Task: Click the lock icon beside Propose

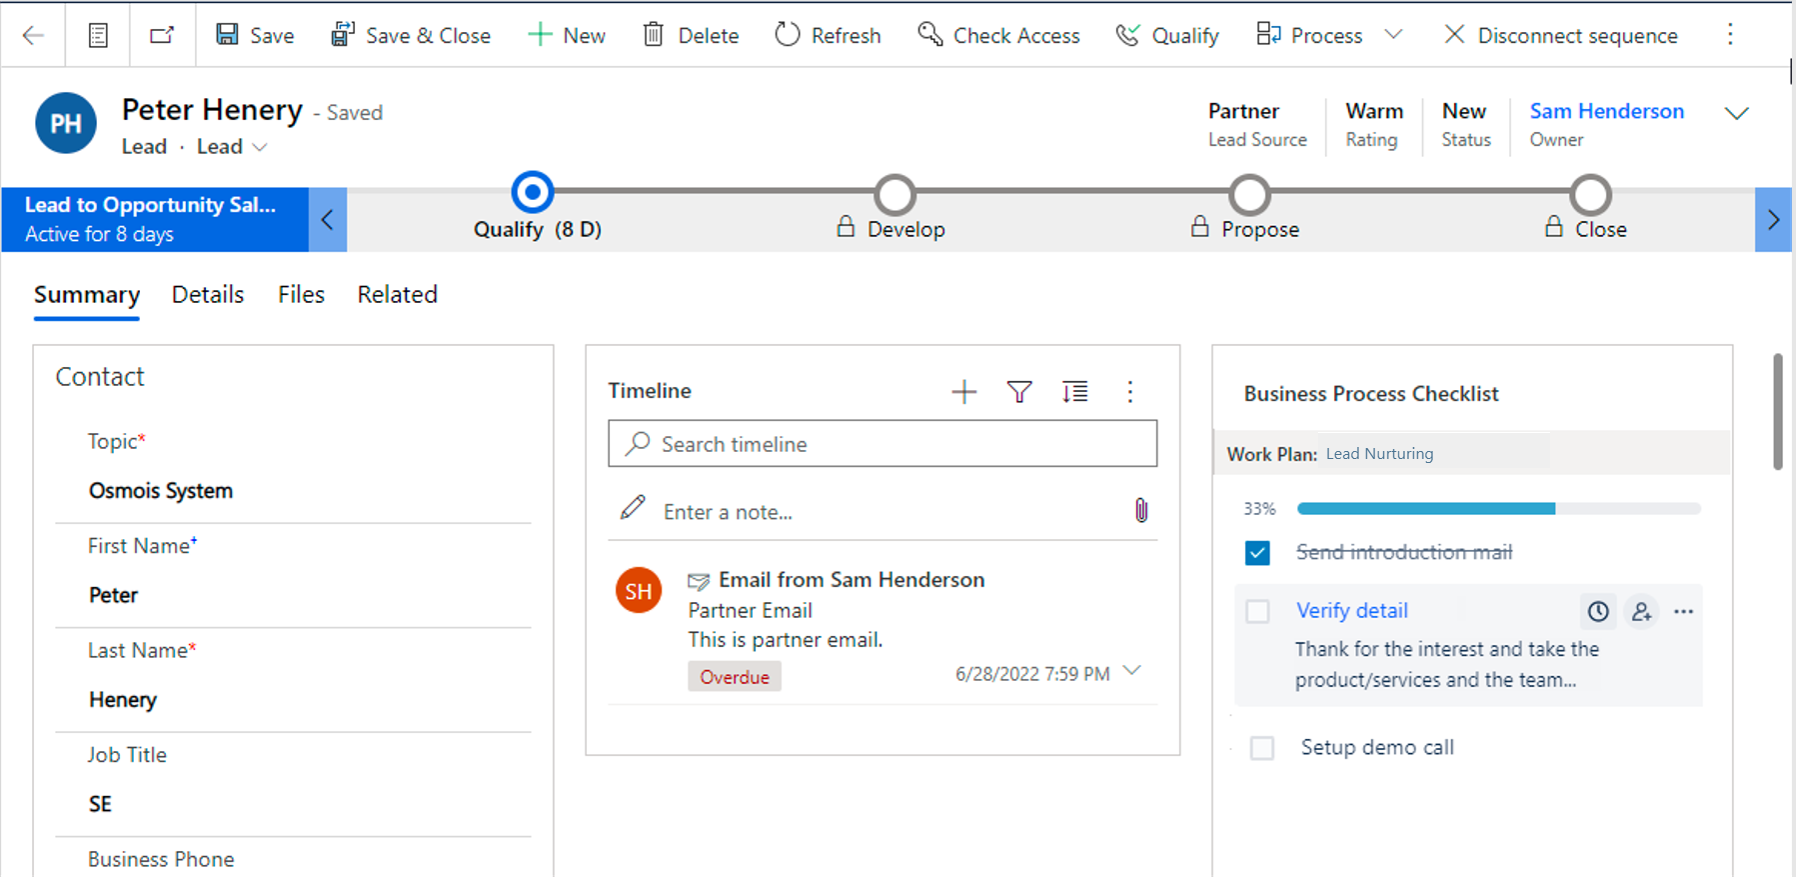Action: pos(1200,227)
